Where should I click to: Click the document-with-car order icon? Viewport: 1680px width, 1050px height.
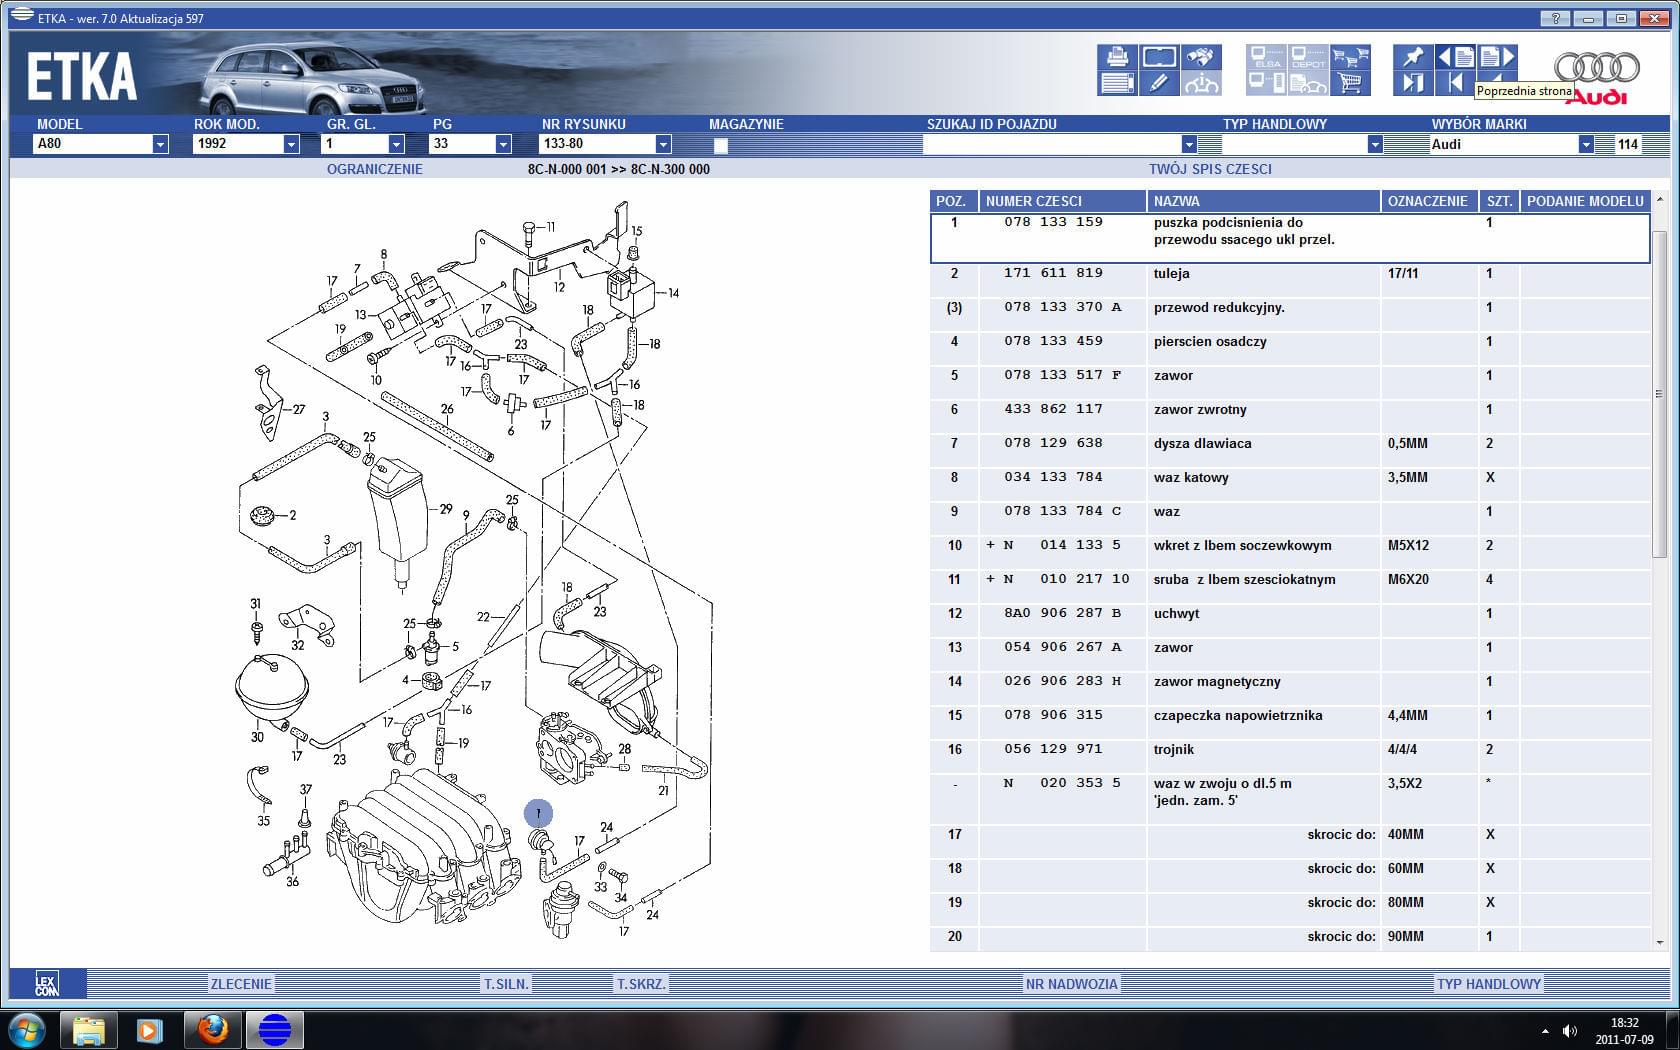1308,83
